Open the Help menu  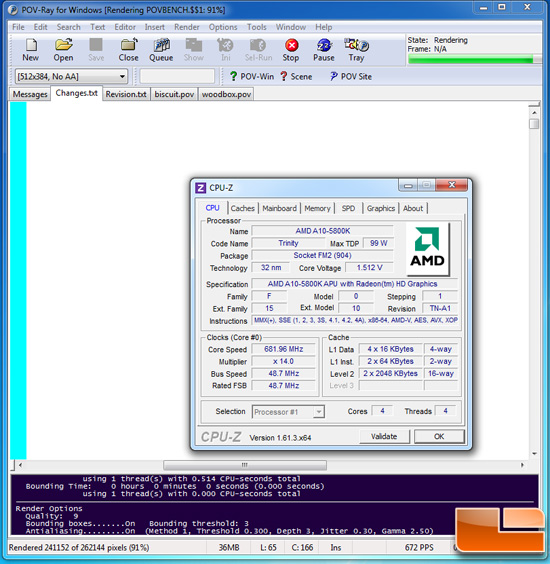(x=324, y=27)
